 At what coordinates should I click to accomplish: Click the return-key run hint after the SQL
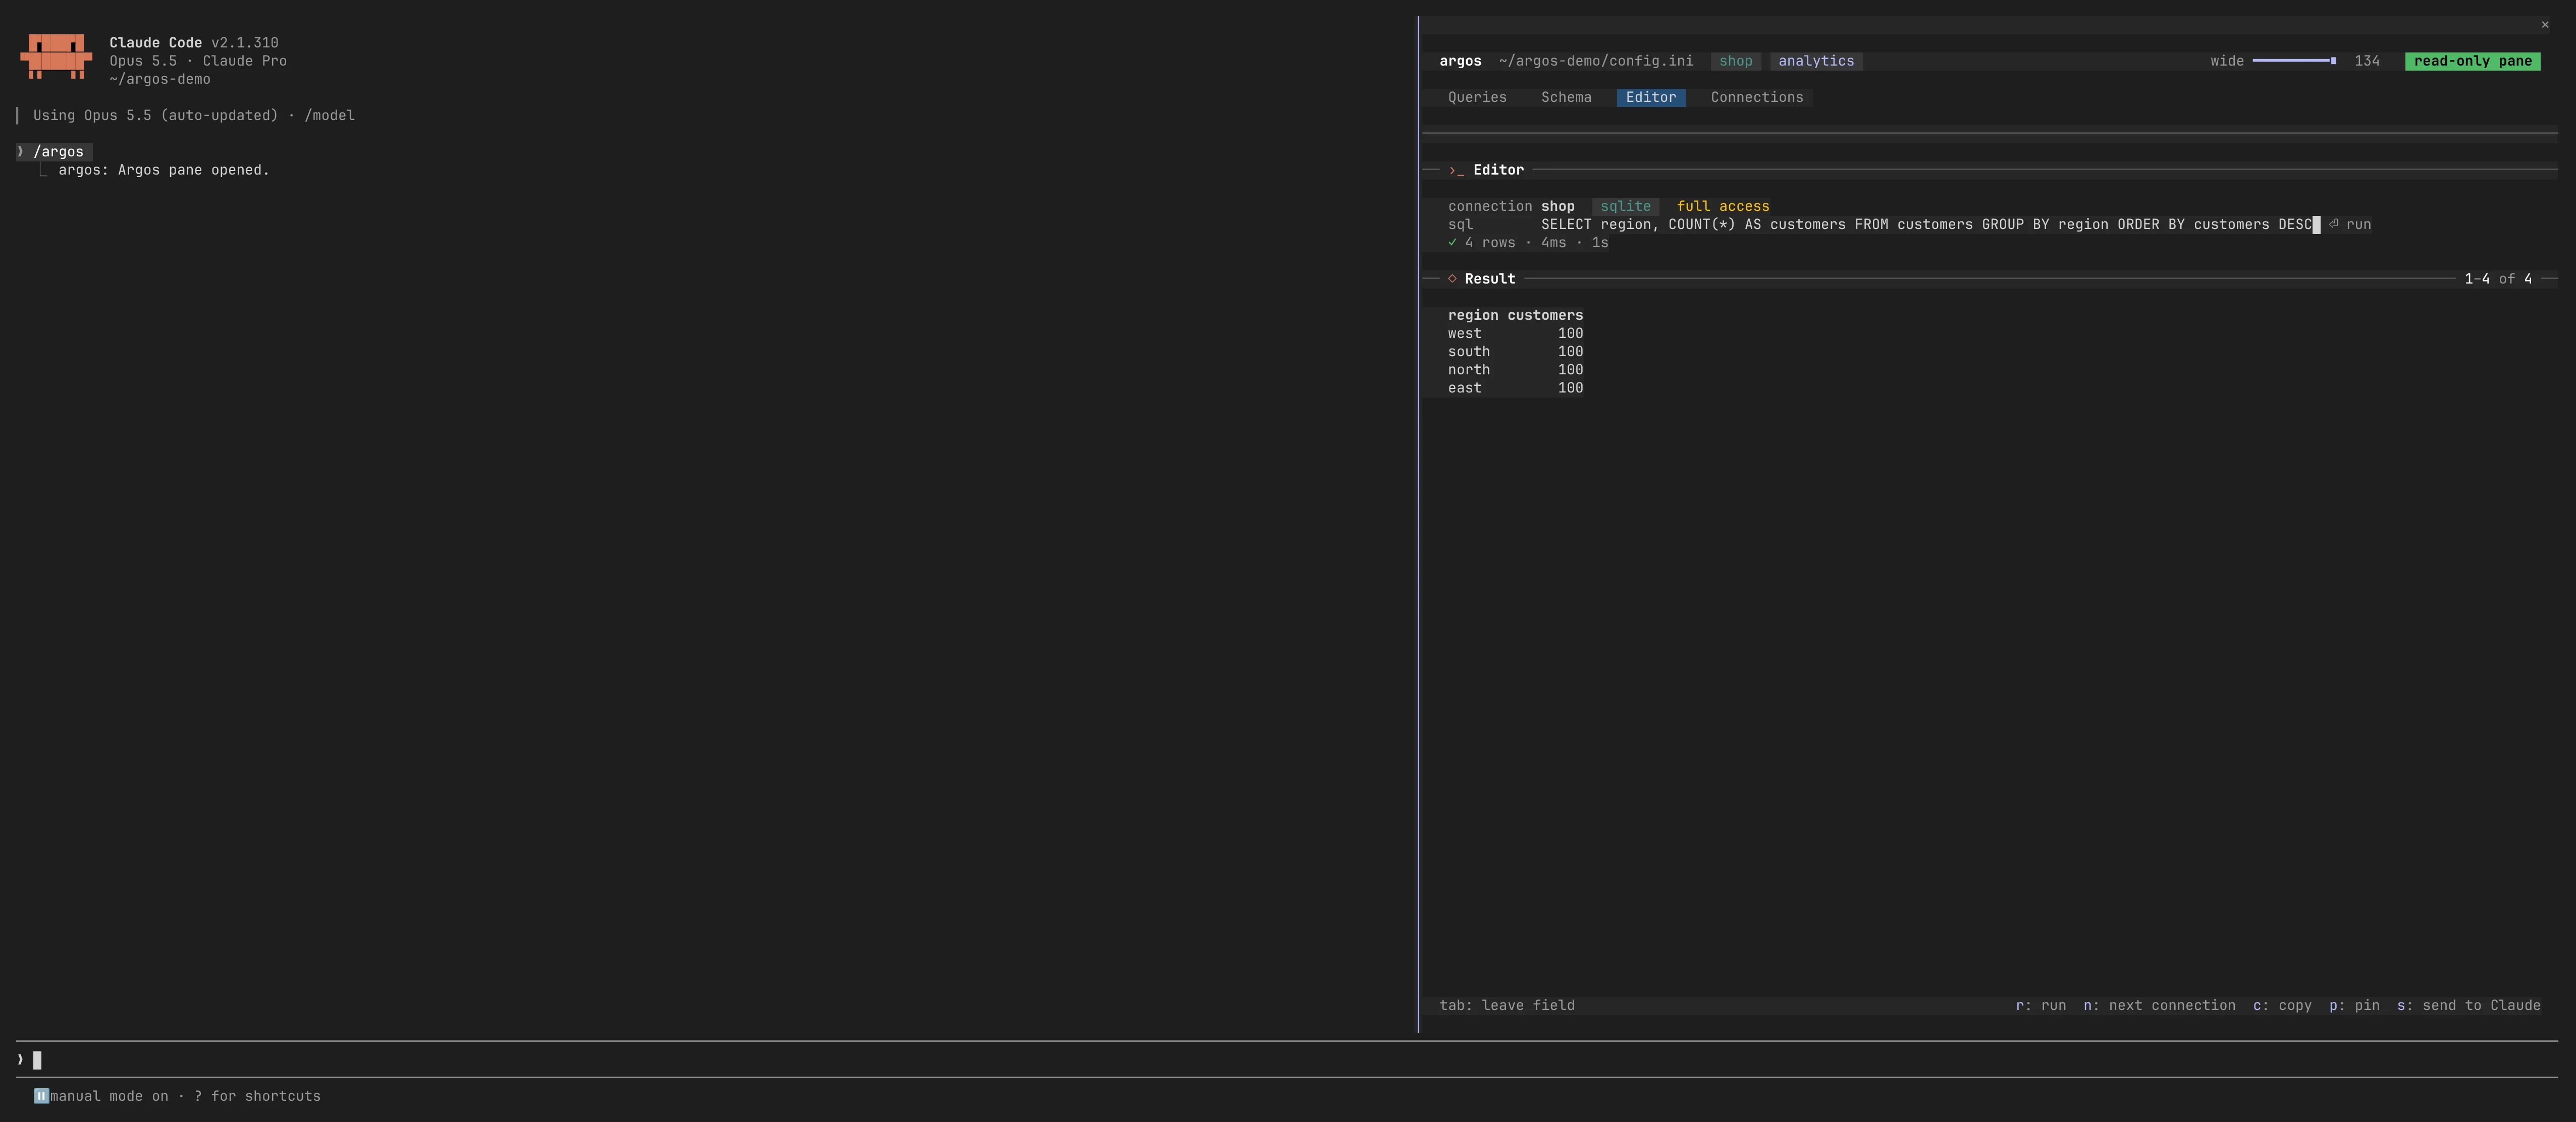pos(2350,225)
